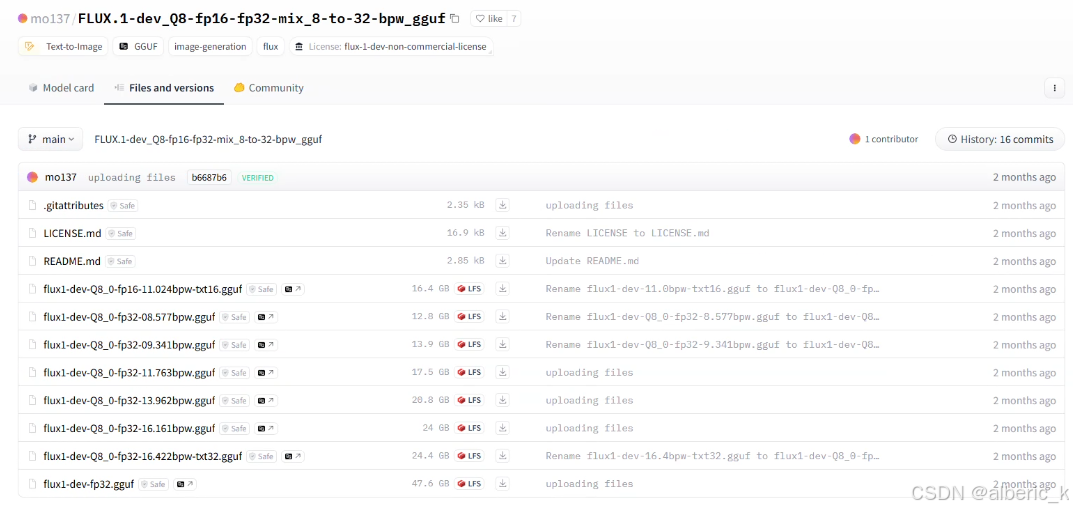Switch to the Files and versions tab
Image resolution: width=1073 pixels, height=510 pixels.
(x=164, y=88)
